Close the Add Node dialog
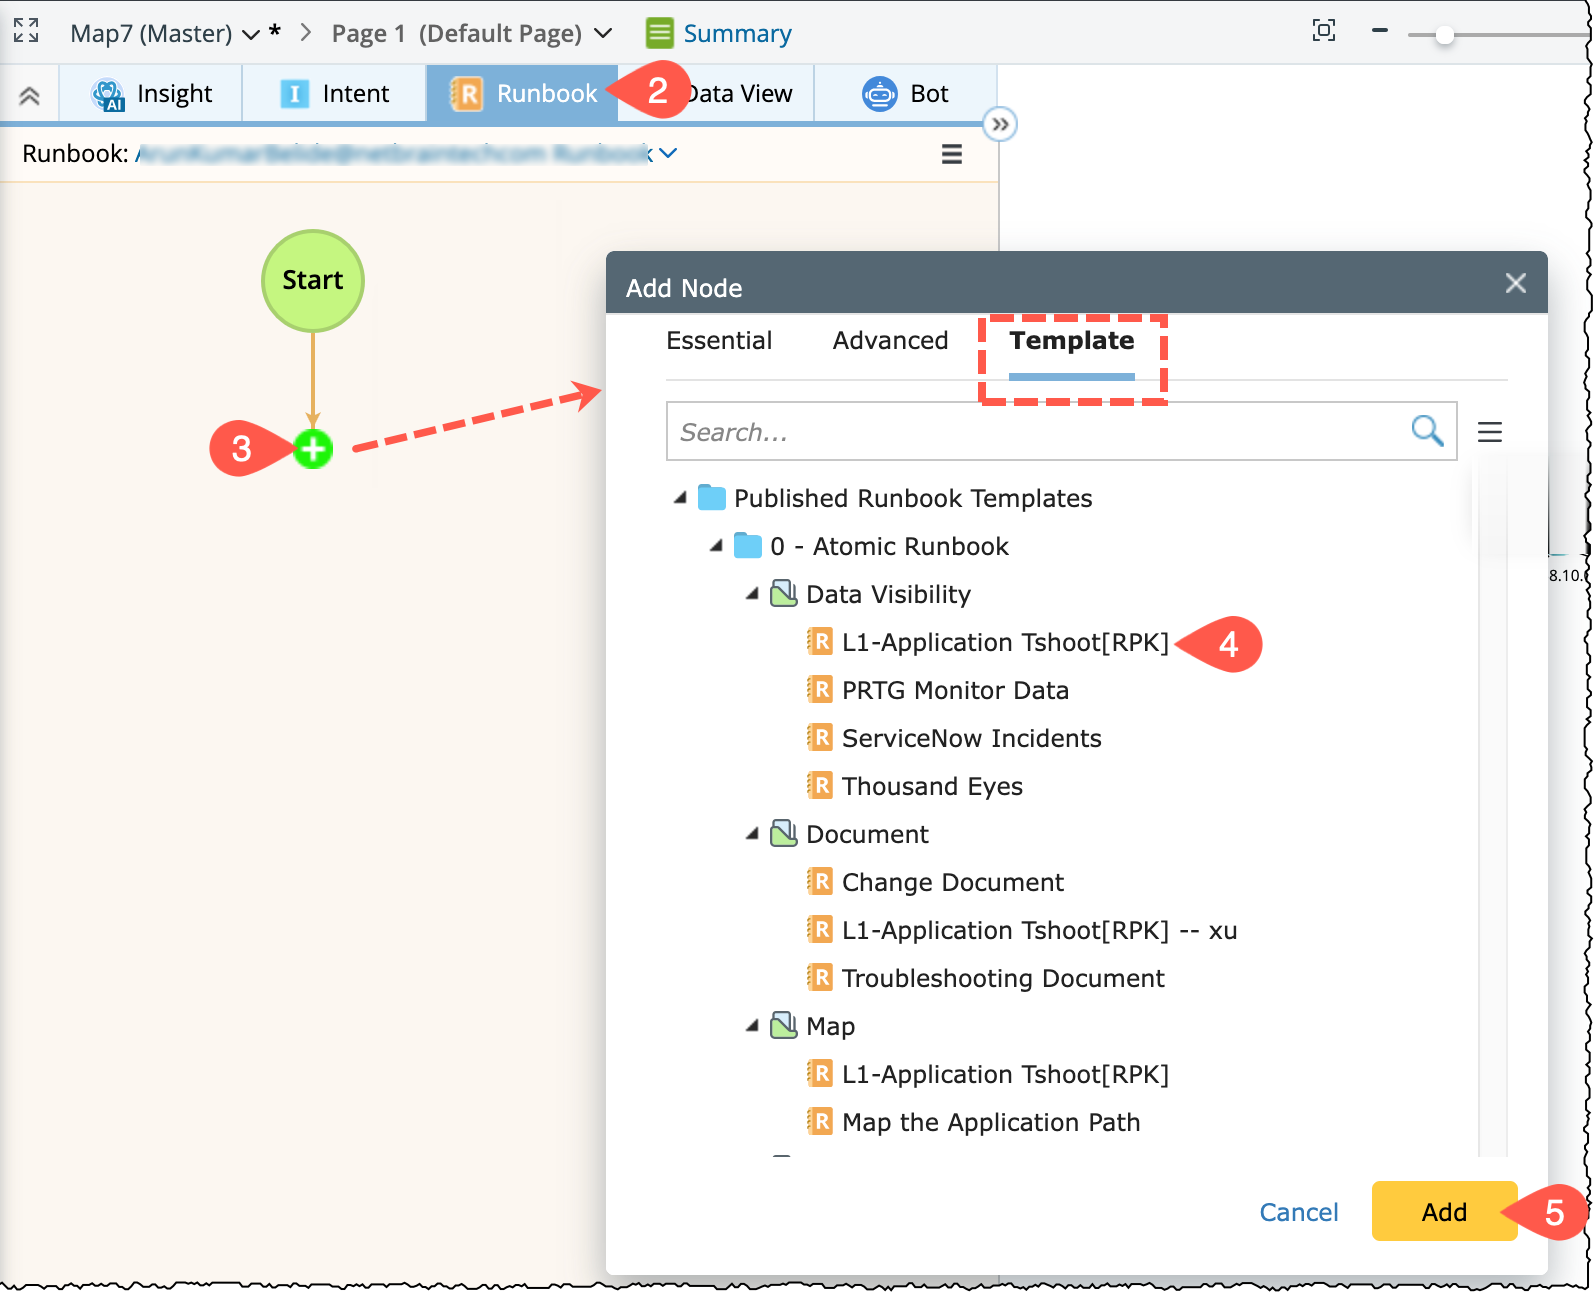 [1516, 284]
